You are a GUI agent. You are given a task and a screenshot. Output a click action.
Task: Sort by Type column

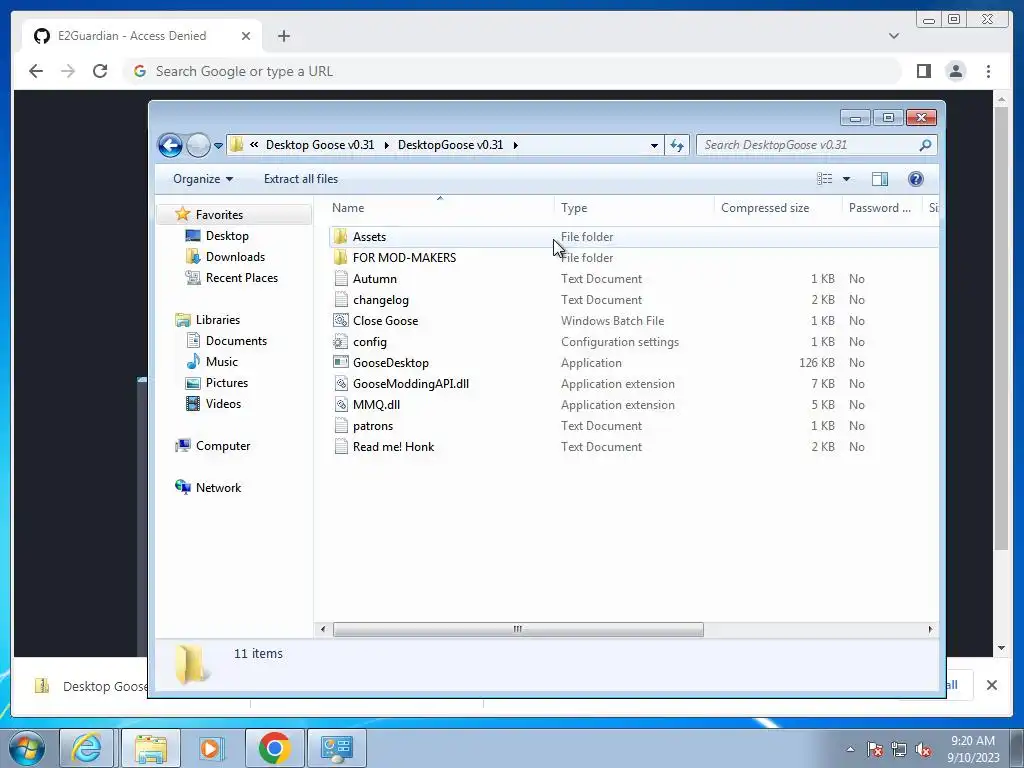pyautogui.click(x=634, y=208)
